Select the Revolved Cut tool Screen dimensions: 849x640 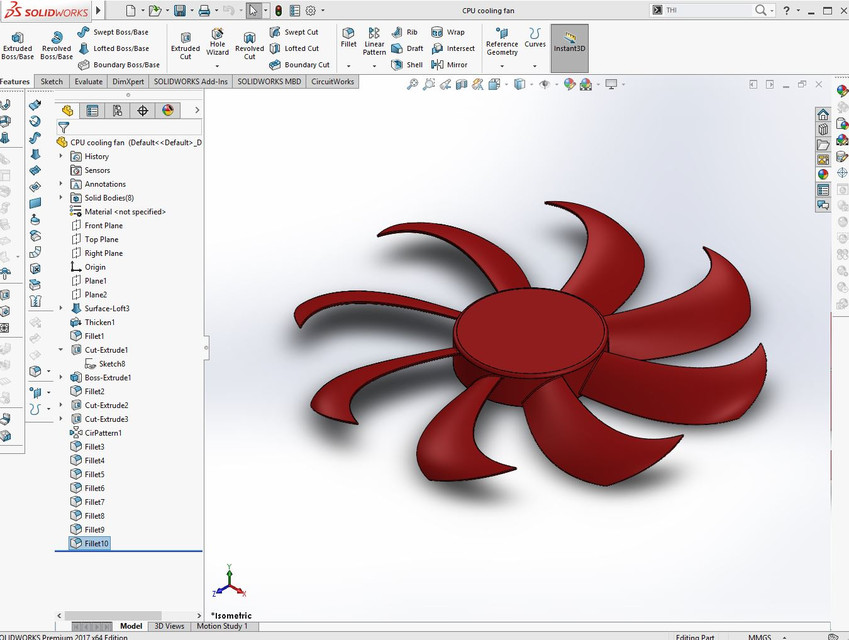249,45
